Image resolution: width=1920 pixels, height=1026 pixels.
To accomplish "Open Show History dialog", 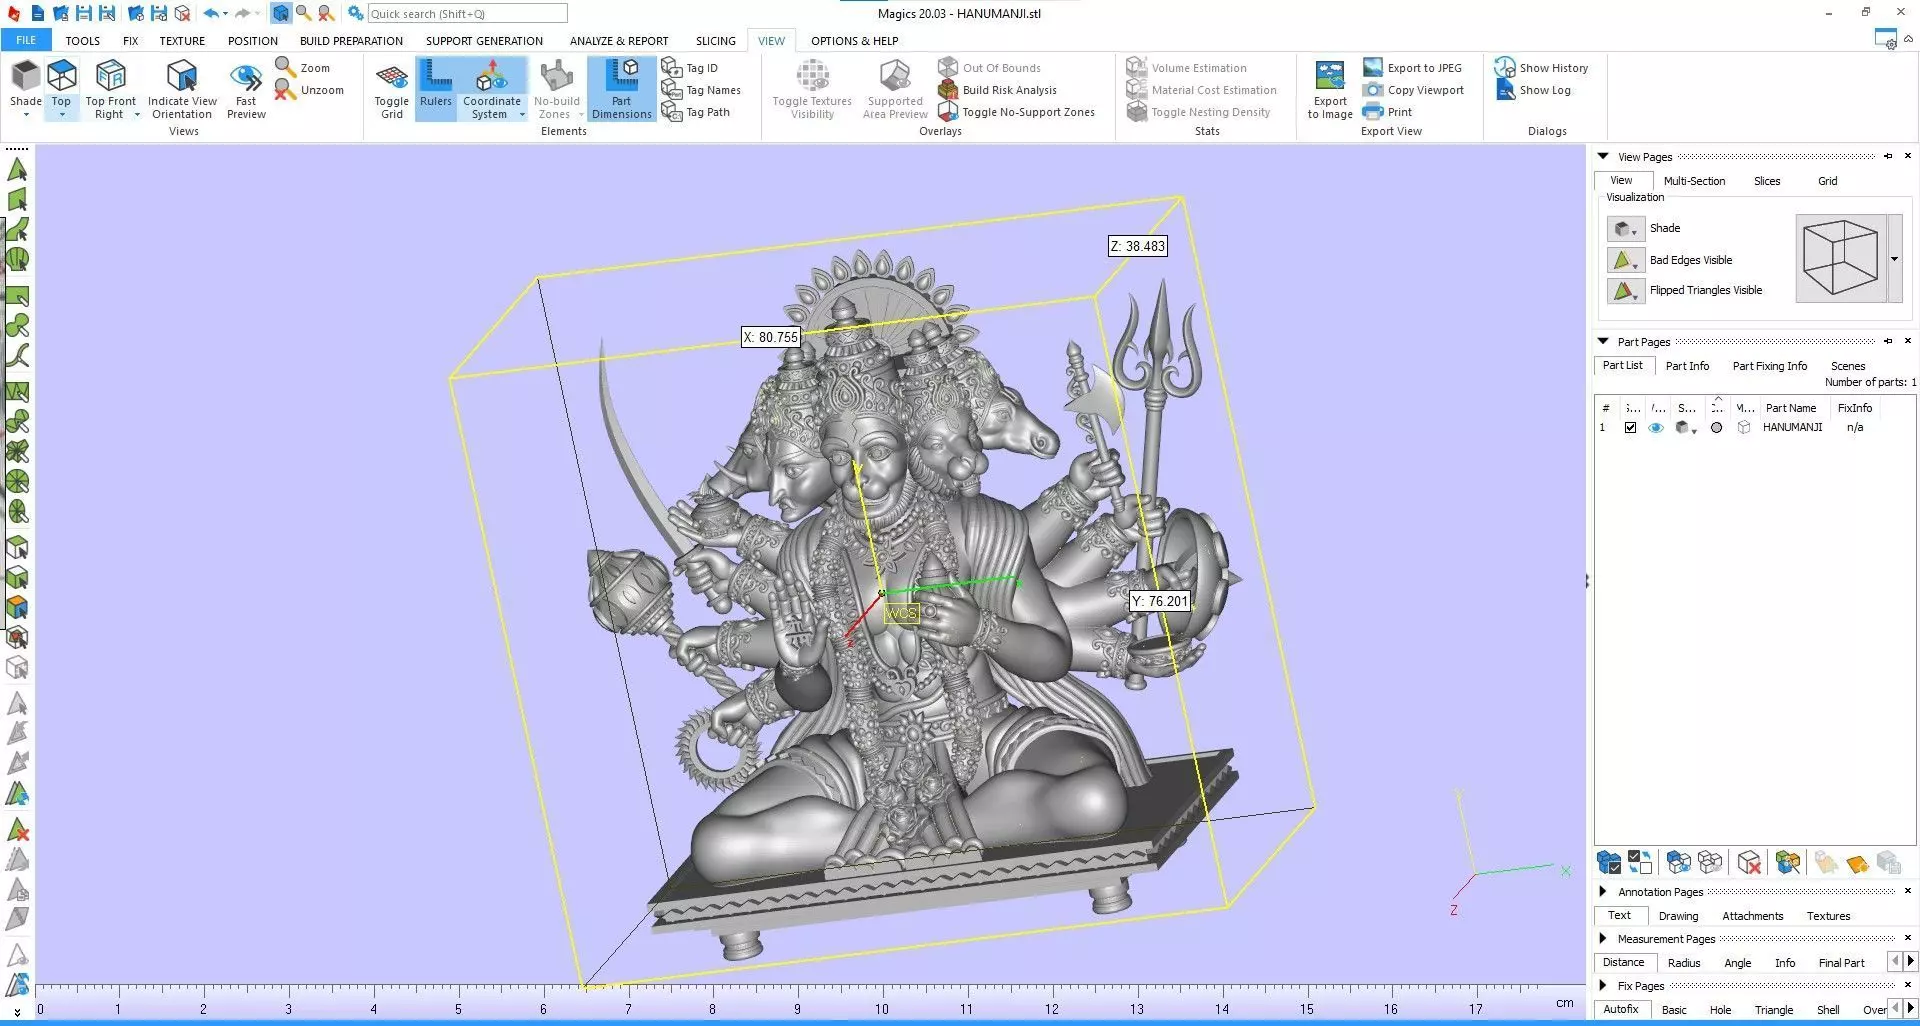I will (x=1541, y=68).
